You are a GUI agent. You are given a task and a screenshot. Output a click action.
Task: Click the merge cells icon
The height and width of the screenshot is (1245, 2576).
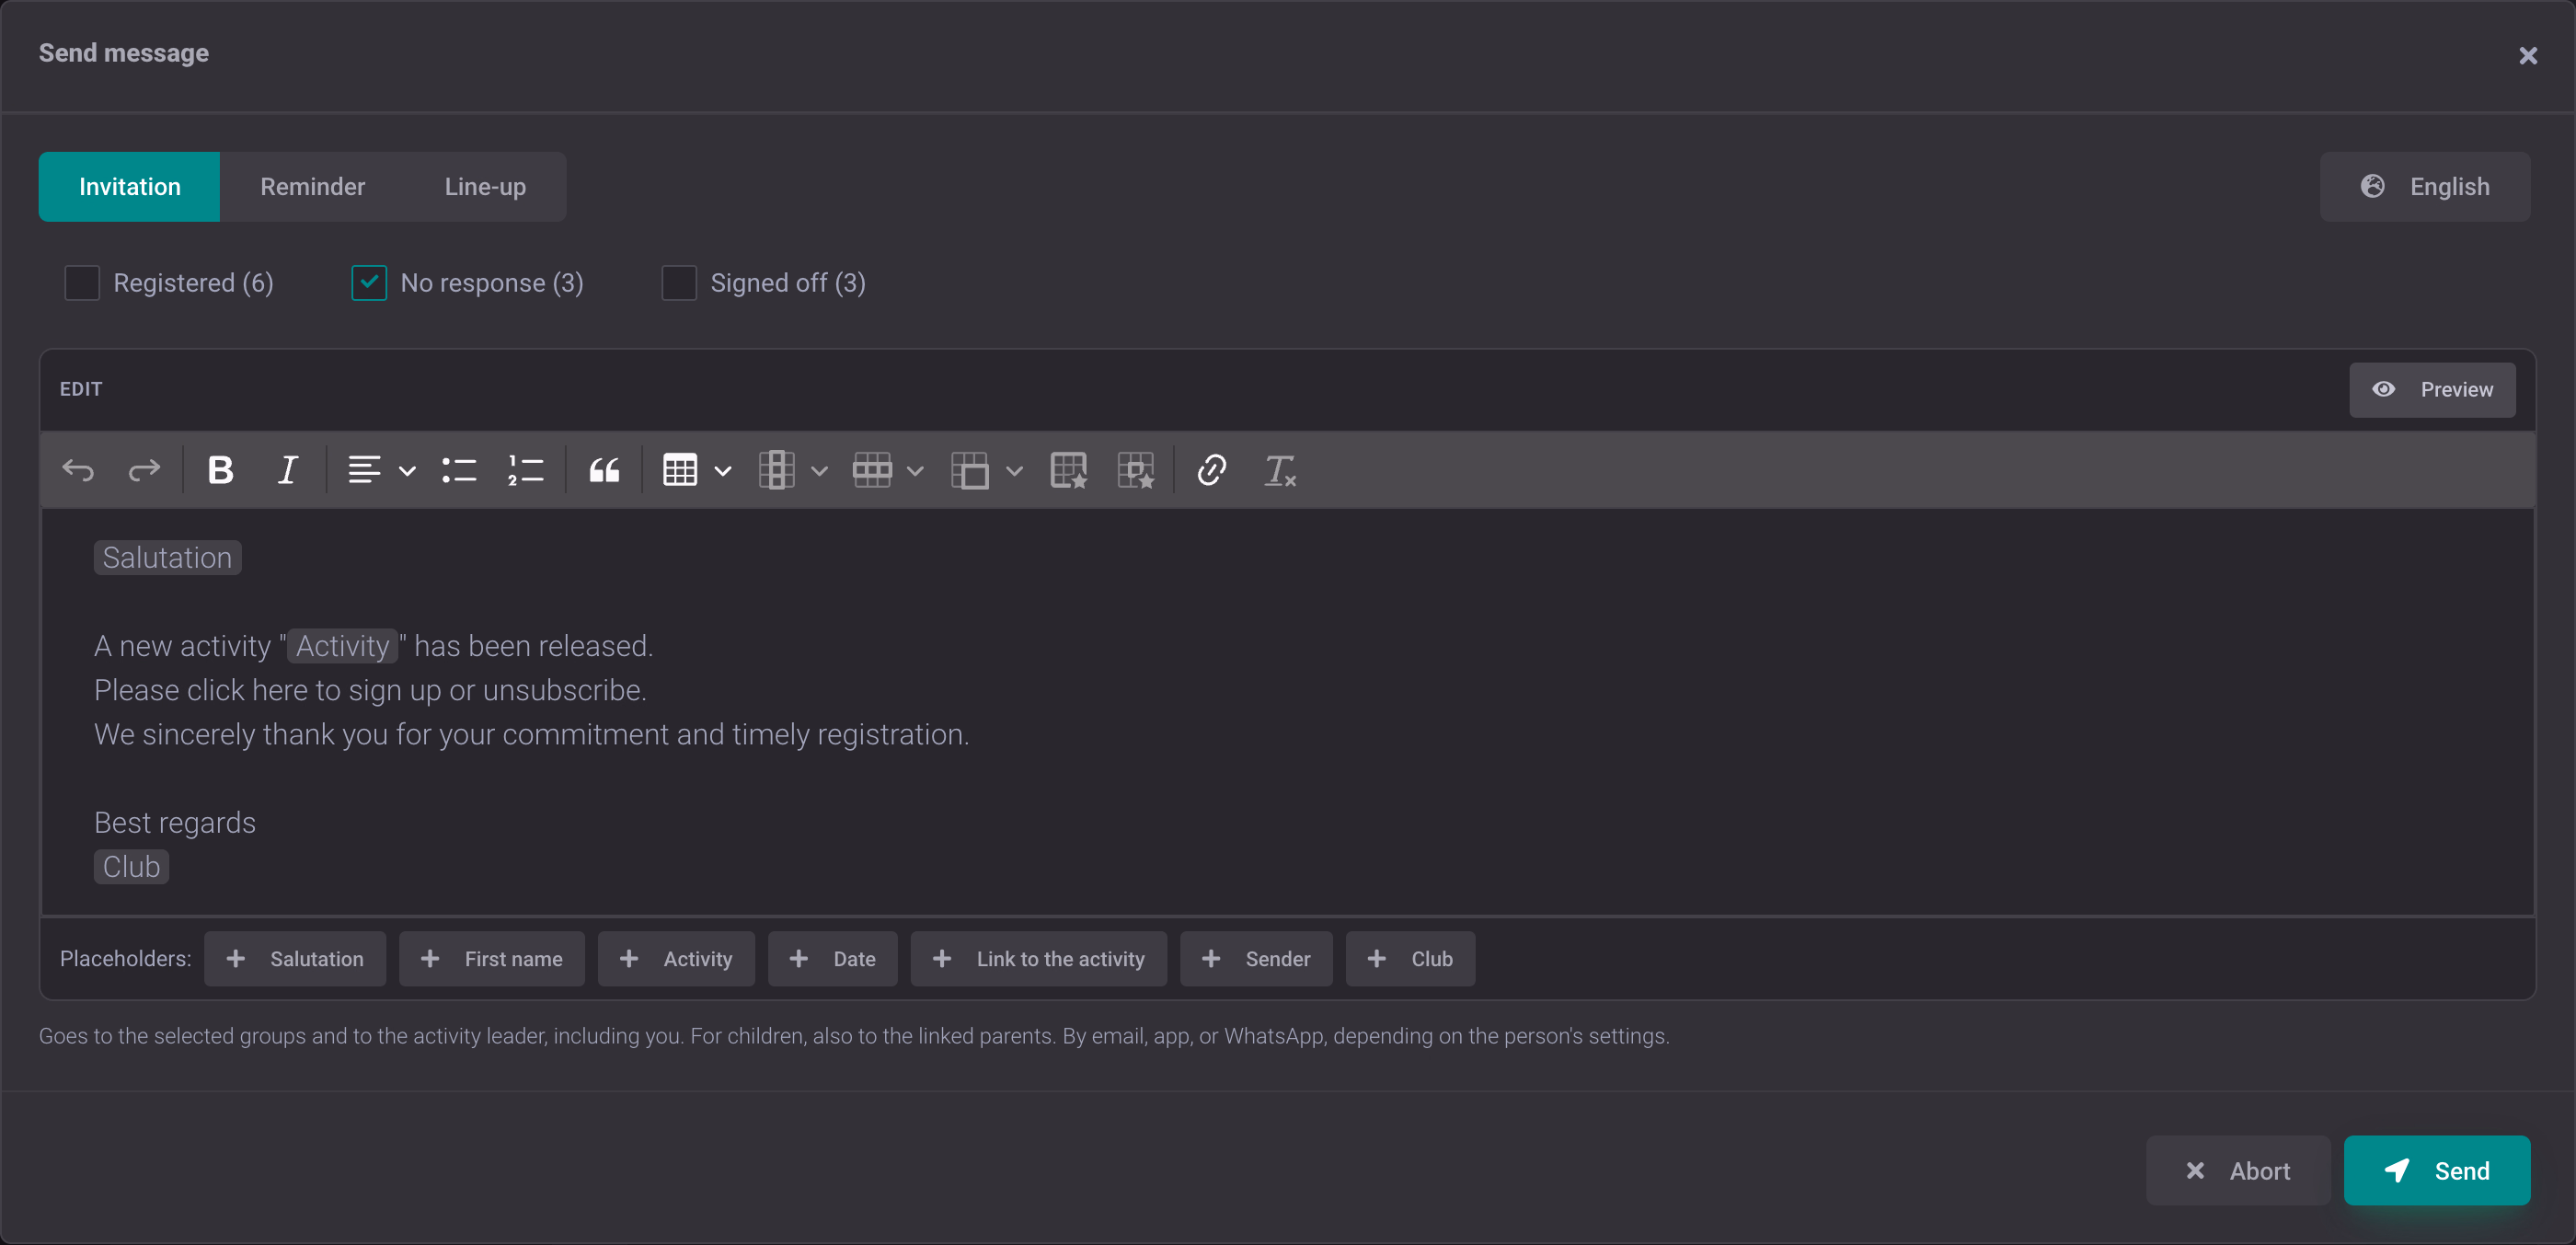point(970,470)
